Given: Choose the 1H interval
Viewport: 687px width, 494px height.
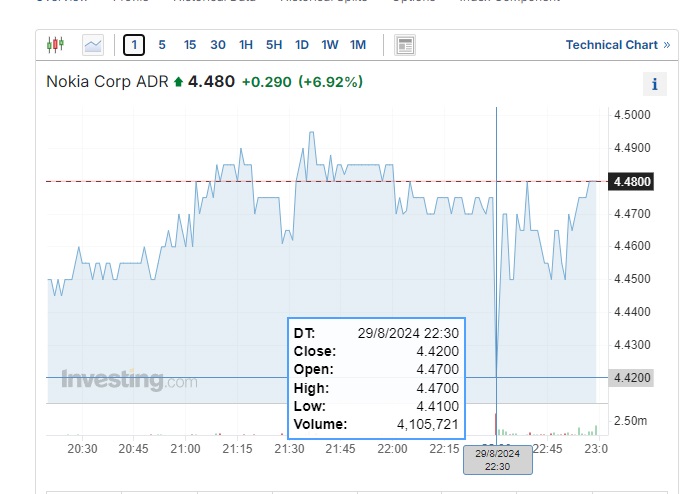Looking at the screenshot, I should 246,45.
